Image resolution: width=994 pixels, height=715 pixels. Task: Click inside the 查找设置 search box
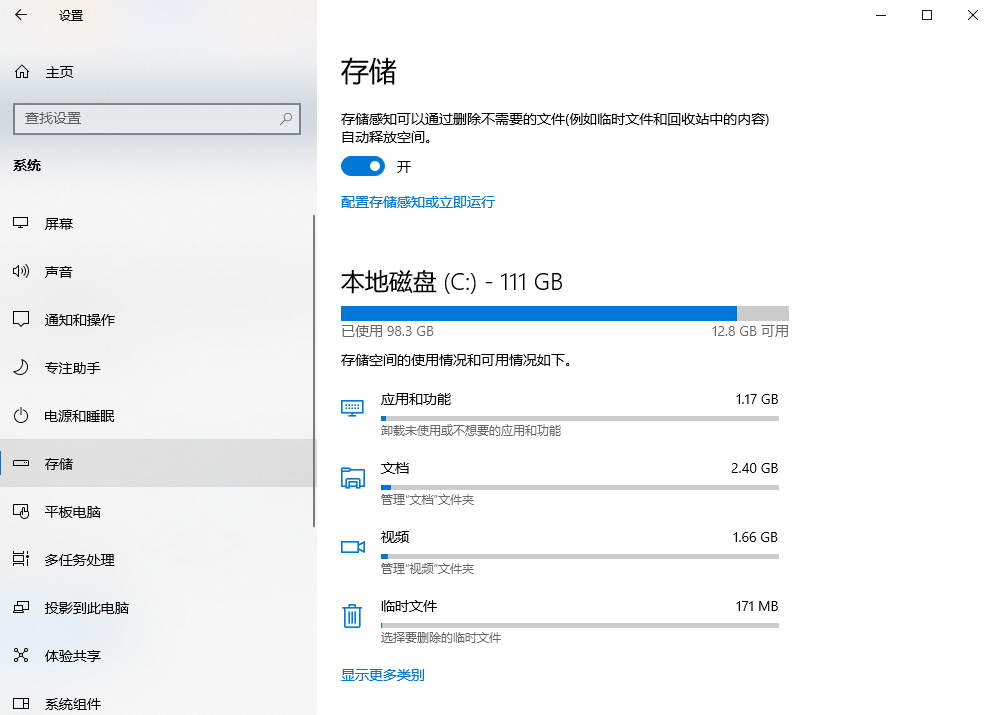click(x=157, y=119)
